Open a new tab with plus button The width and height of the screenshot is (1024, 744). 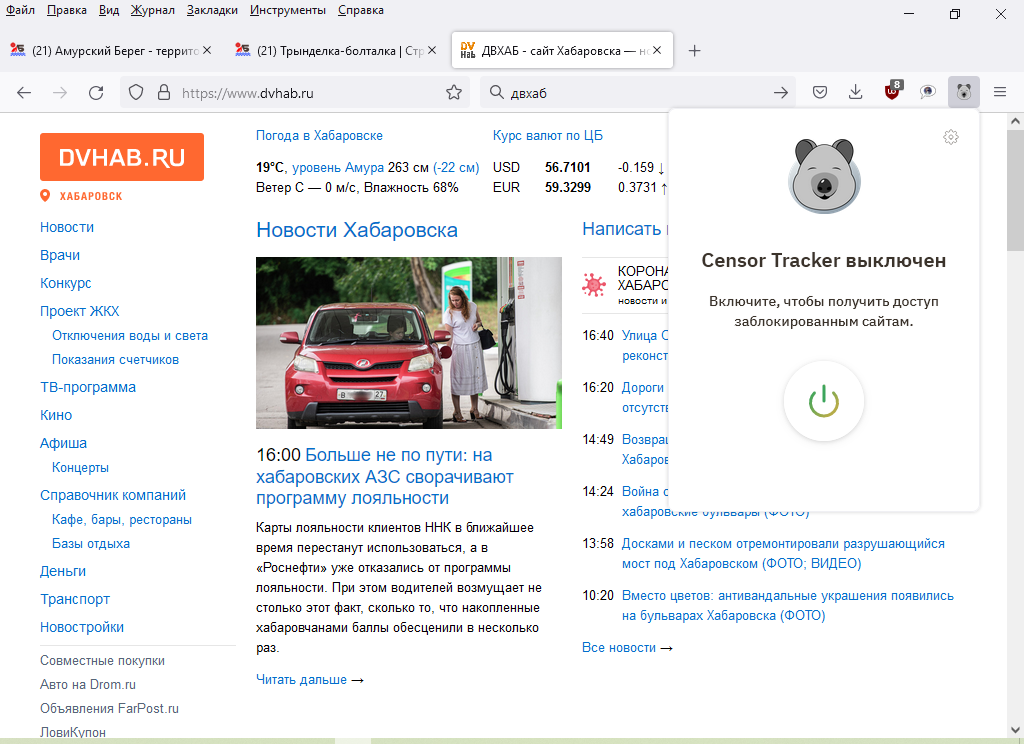(695, 50)
